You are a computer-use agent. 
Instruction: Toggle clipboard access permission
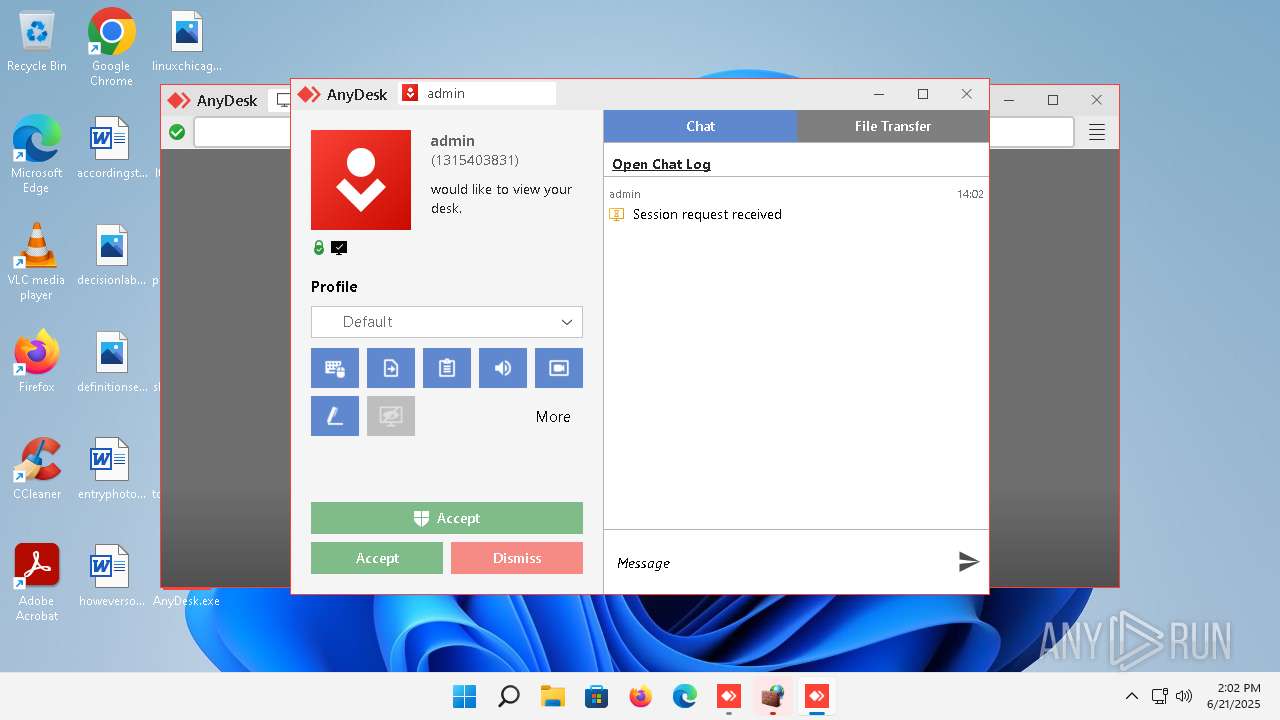coord(447,368)
